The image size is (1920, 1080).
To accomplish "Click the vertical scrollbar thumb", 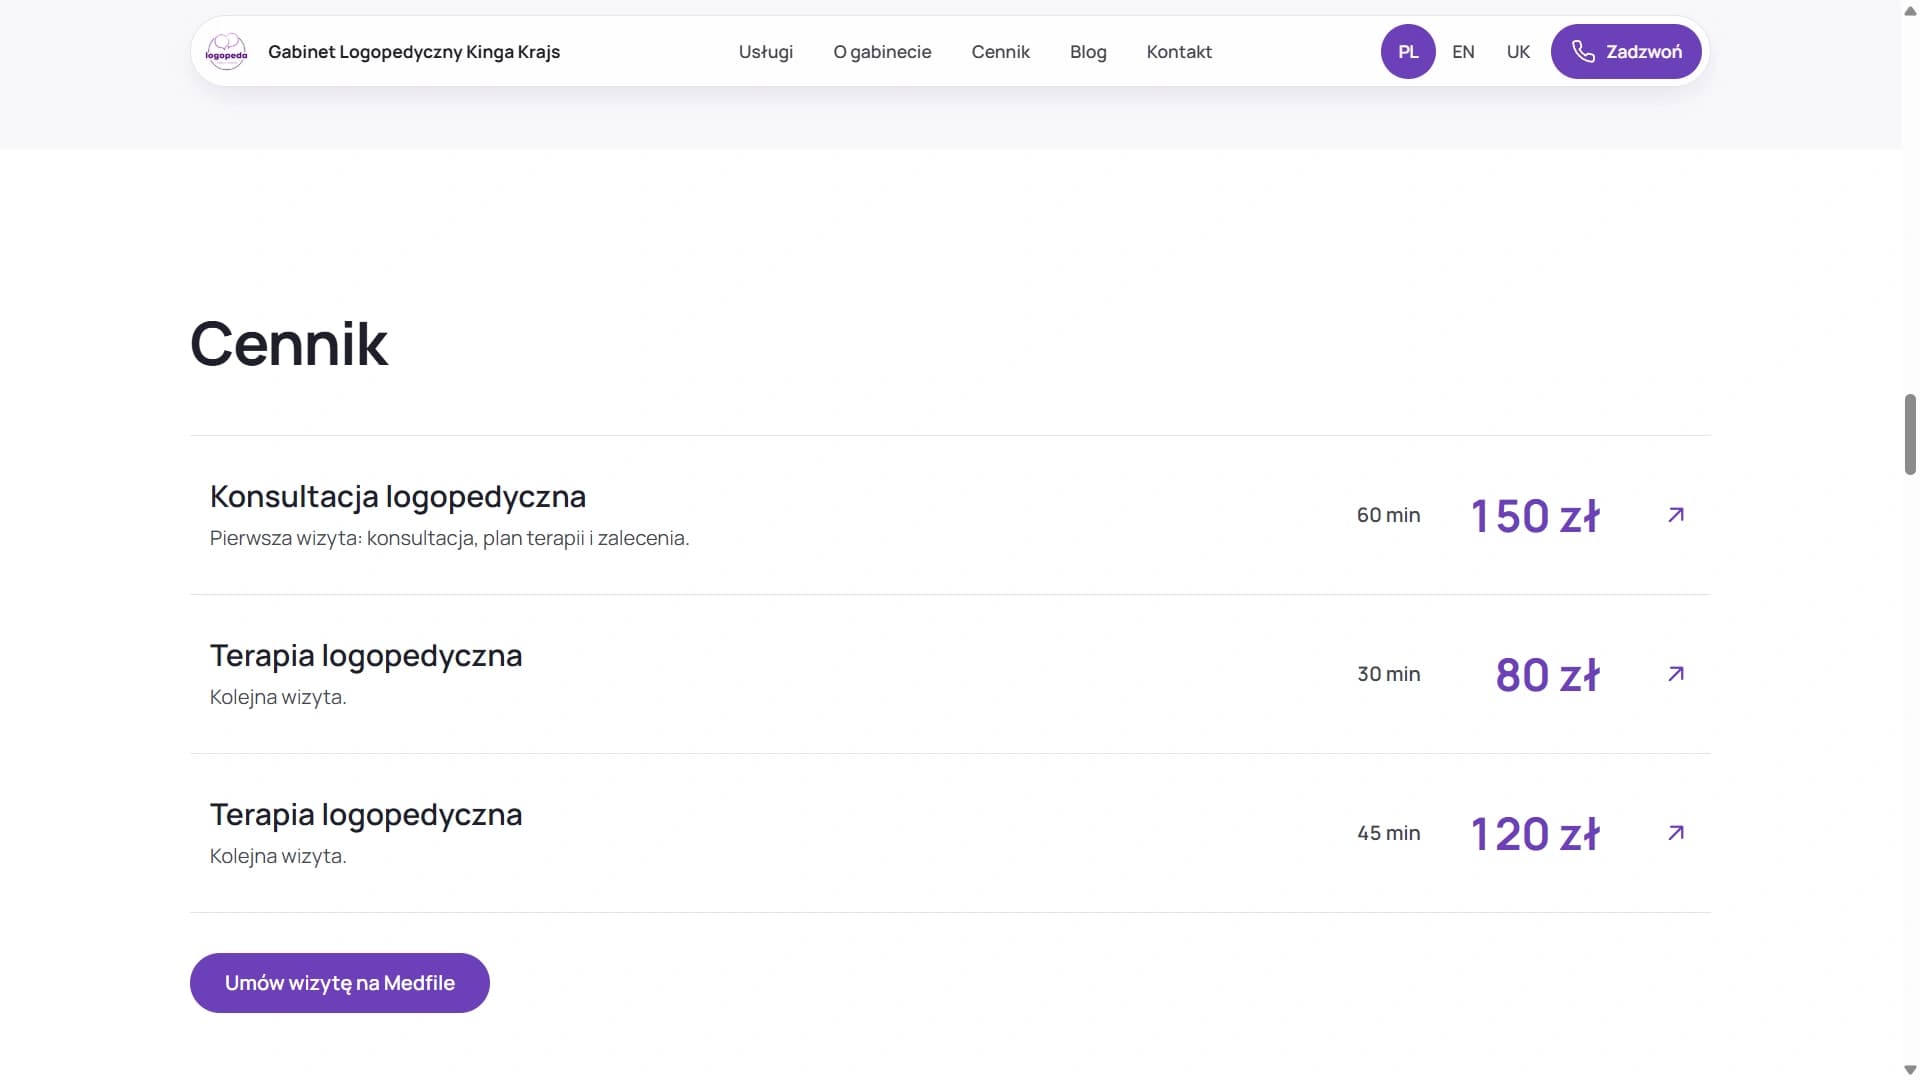I will click(1910, 434).
